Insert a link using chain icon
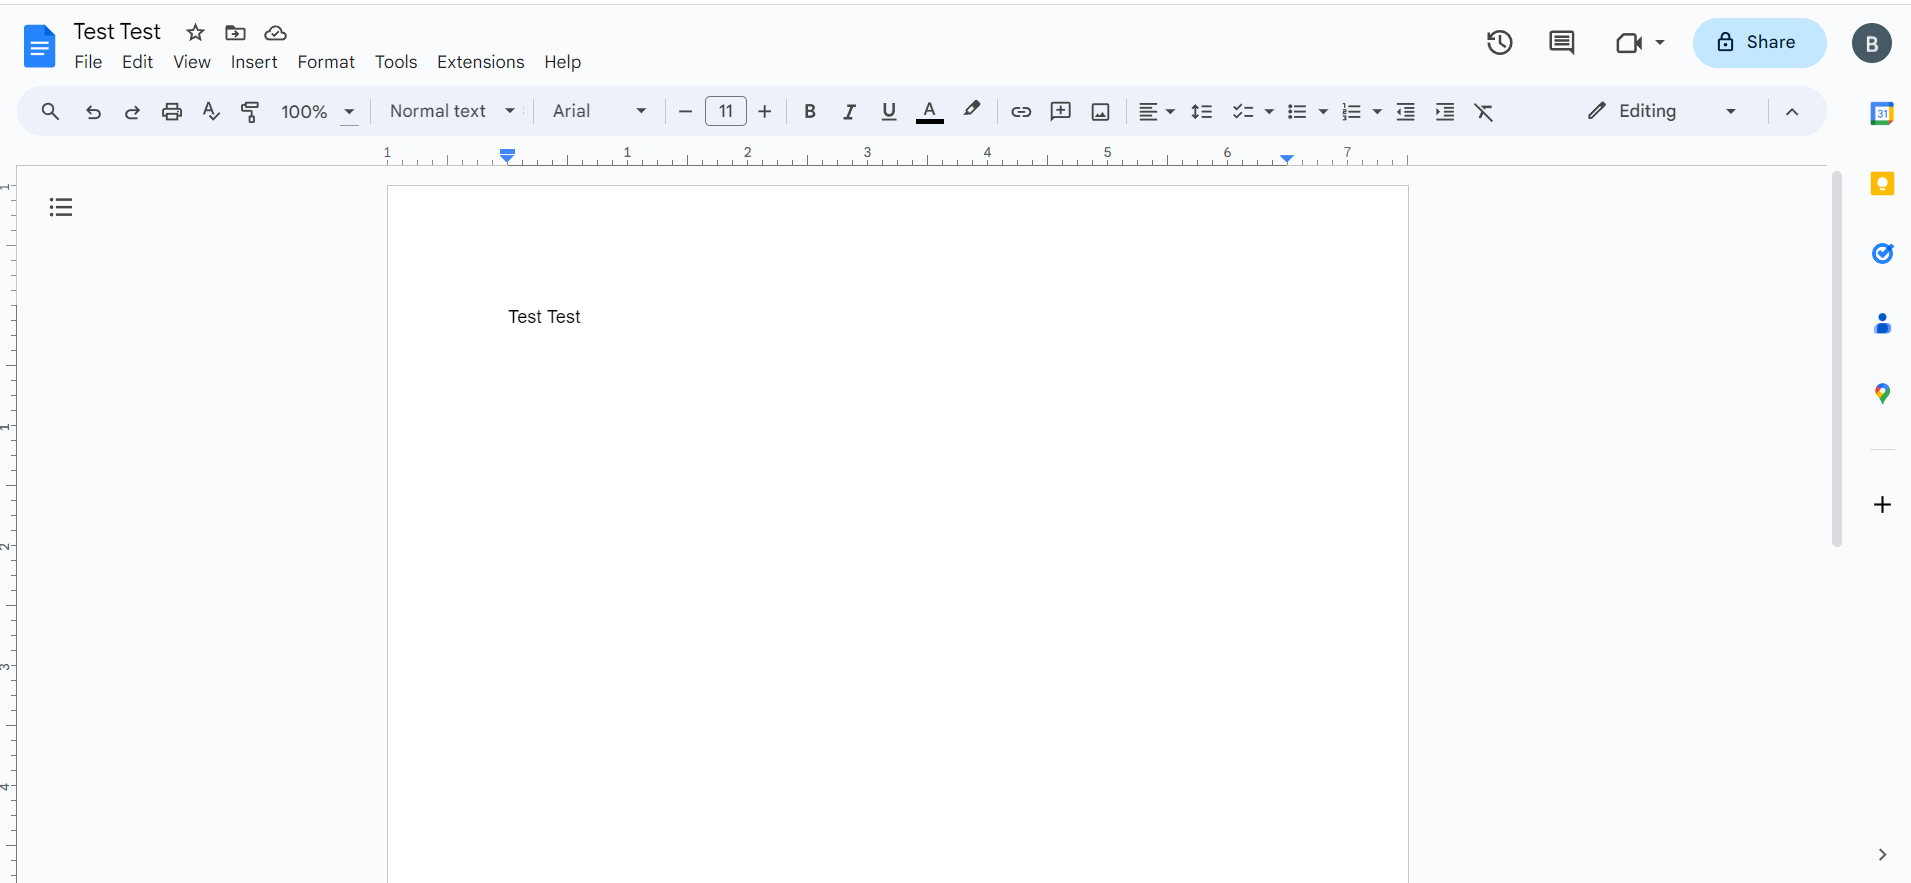 [x=1020, y=111]
